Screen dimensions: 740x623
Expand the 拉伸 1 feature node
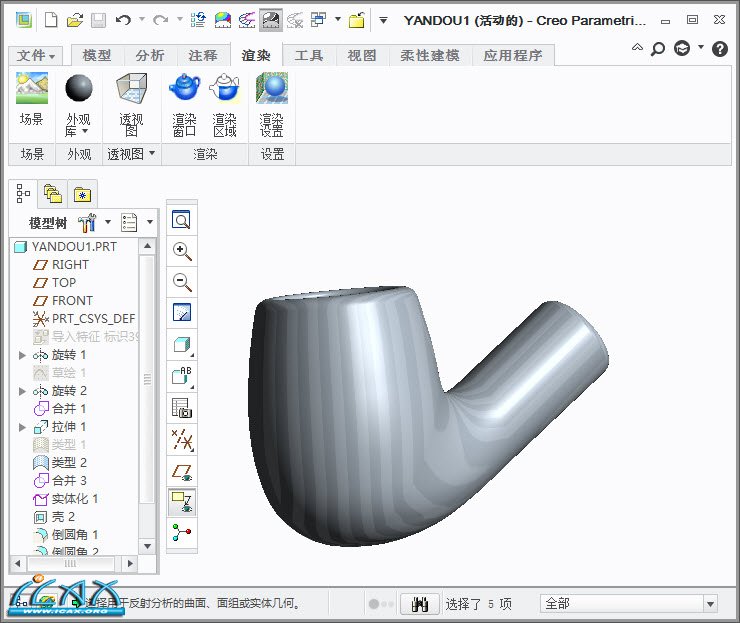[22, 427]
